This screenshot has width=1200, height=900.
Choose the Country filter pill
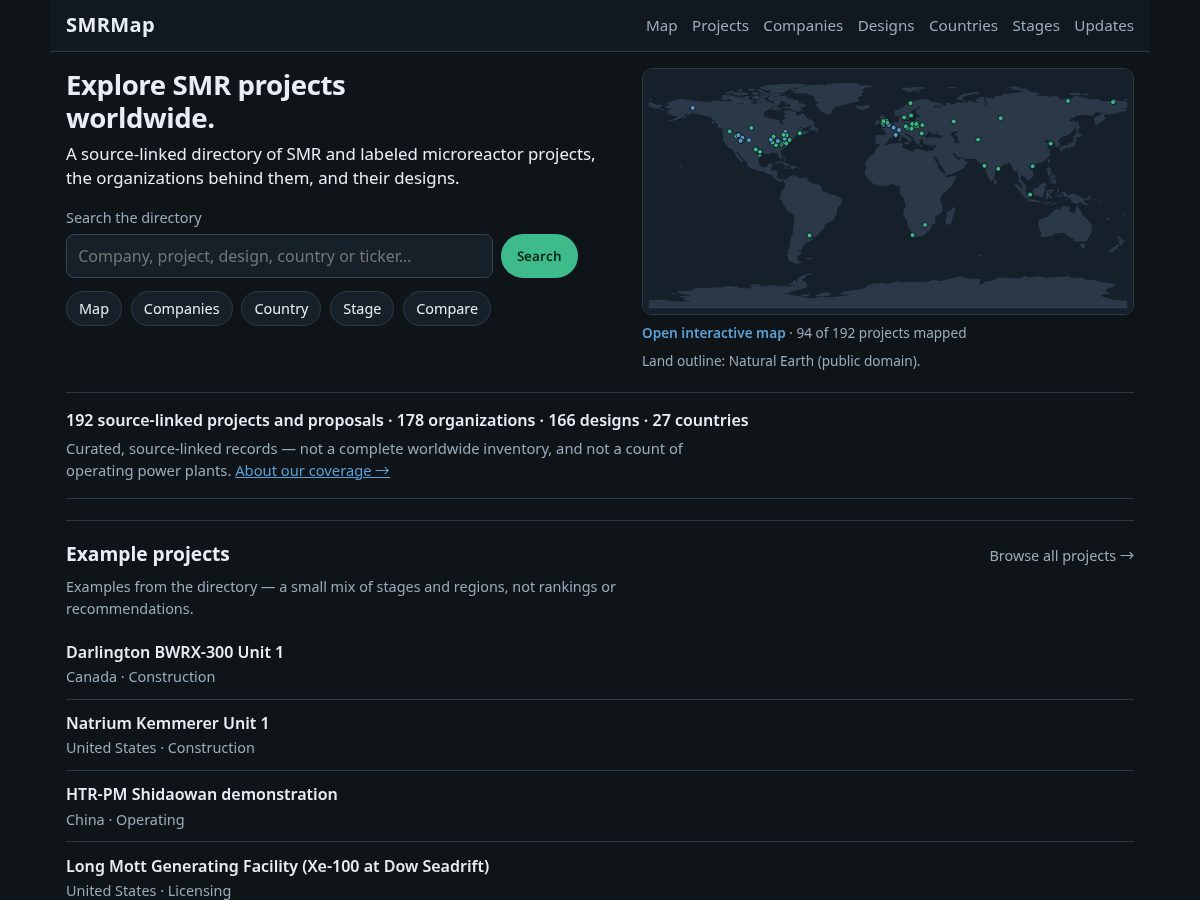pos(281,309)
